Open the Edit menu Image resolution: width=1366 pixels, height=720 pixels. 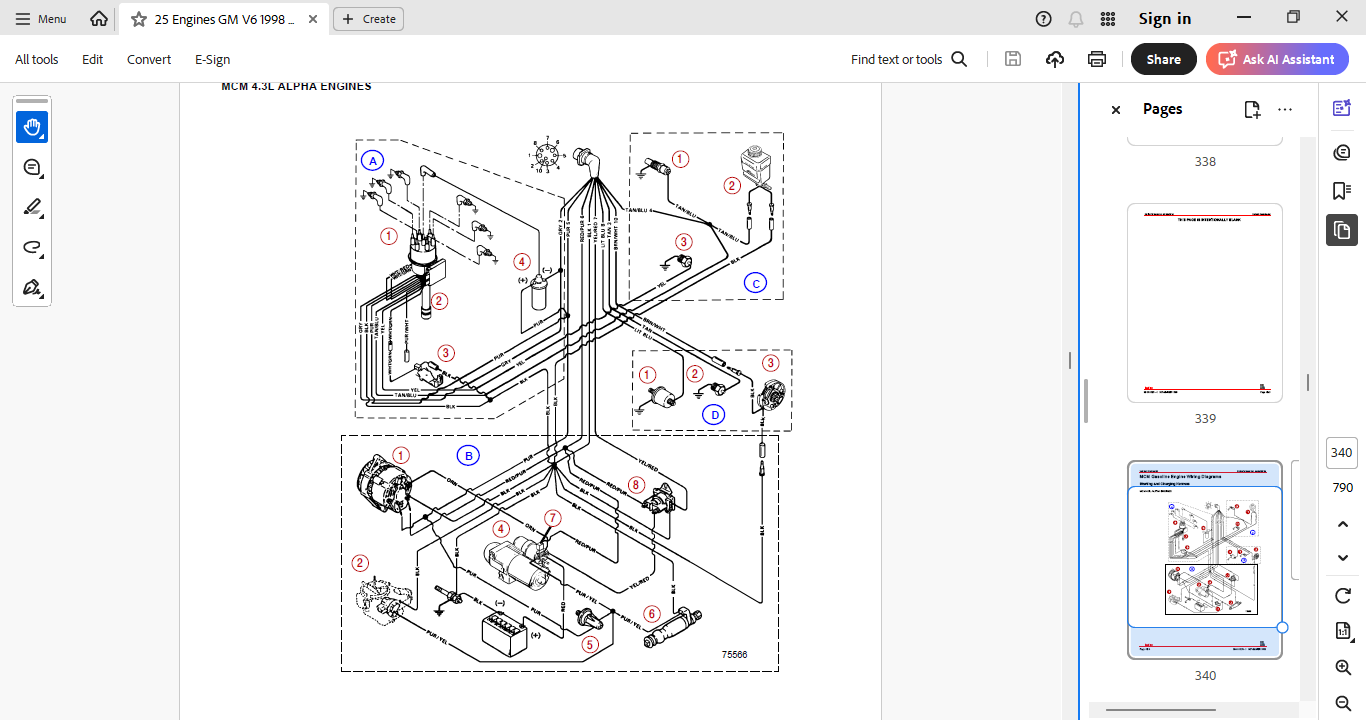[93, 59]
